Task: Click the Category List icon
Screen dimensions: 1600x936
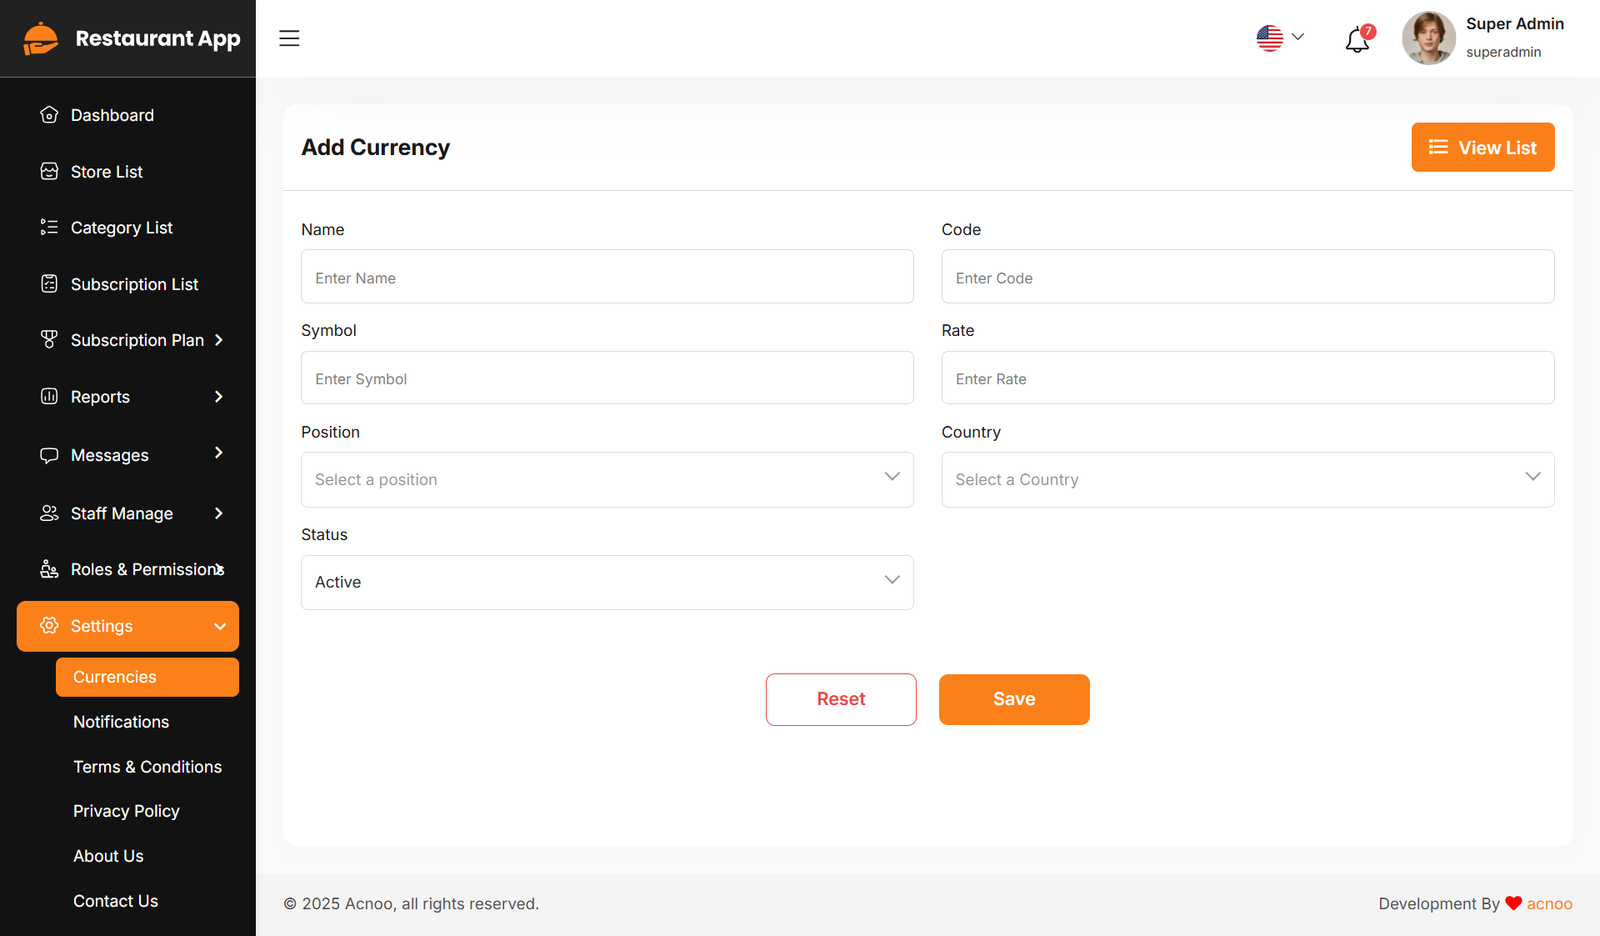Action: coord(49,228)
